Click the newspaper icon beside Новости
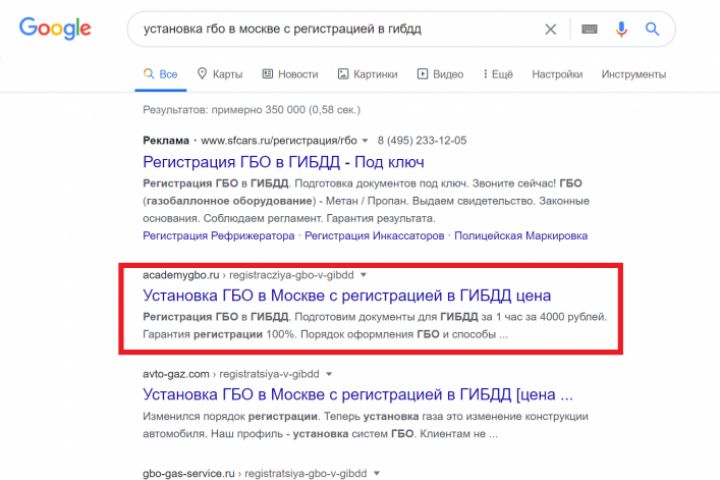This screenshot has width=720, height=480. click(268, 73)
